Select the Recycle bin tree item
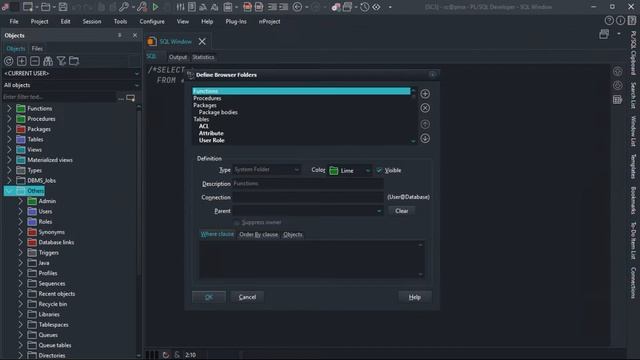This screenshot has width=640, height=360. [53, 304]
